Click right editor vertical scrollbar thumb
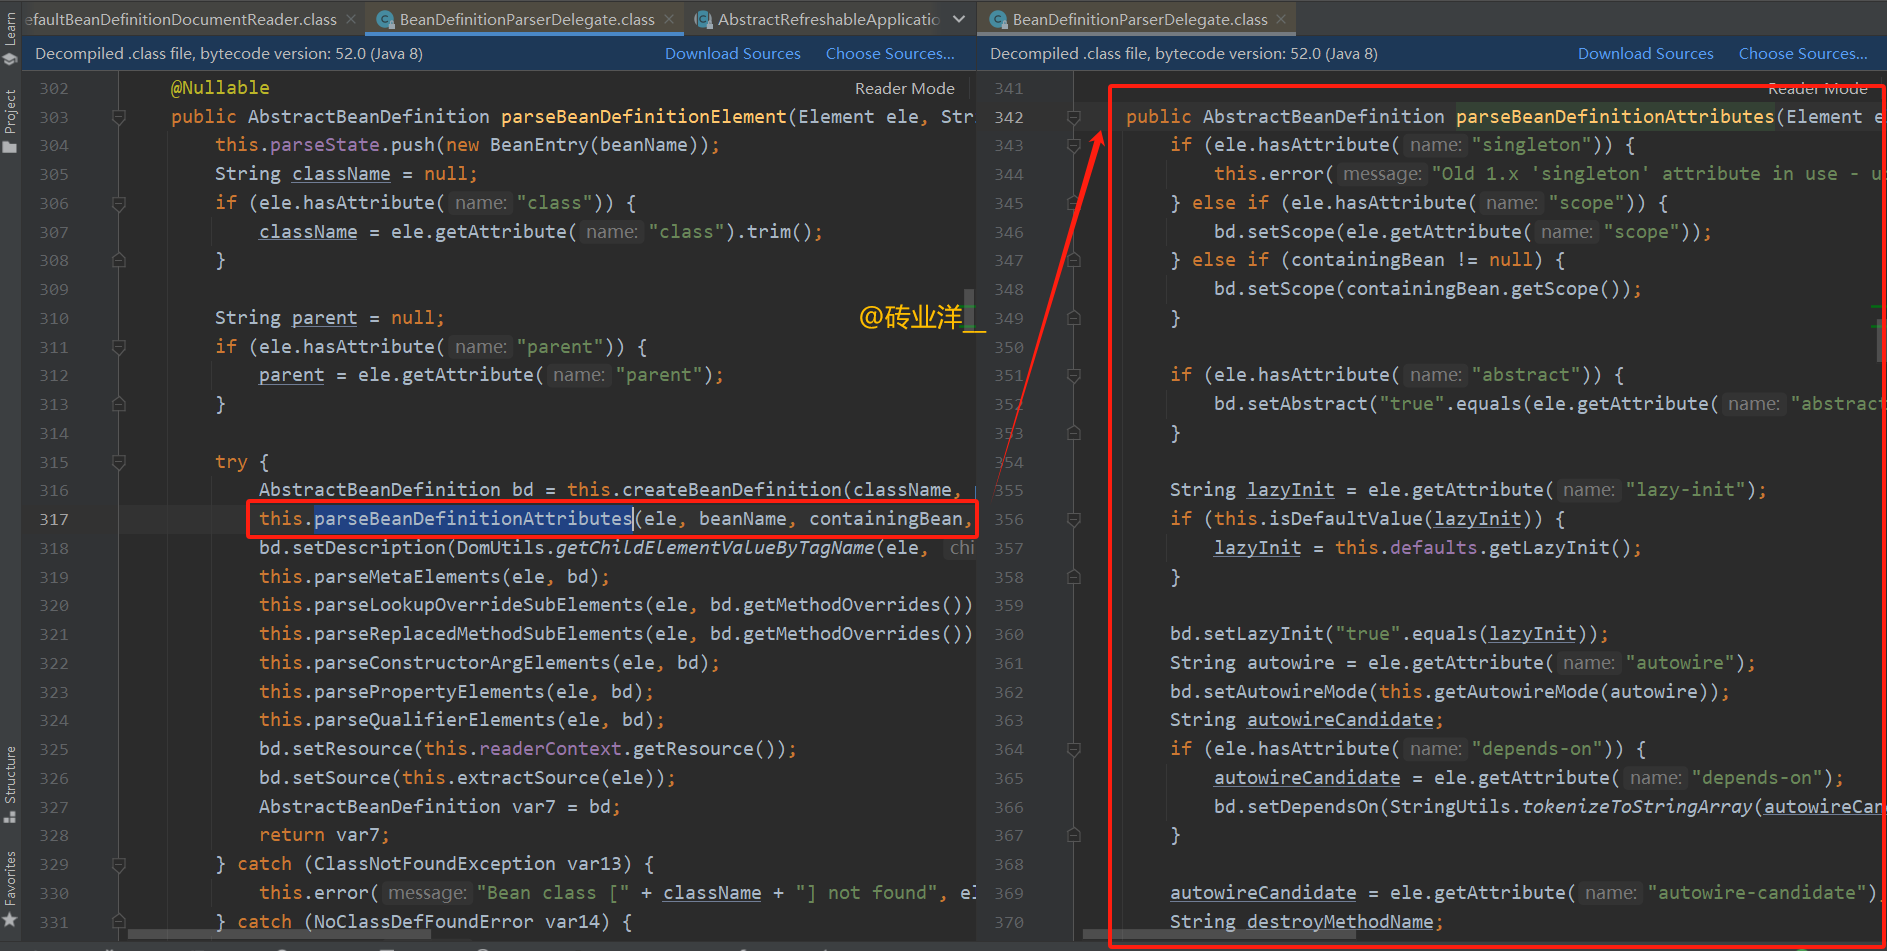This screenshot has width=1887, height=951. 1882,340
